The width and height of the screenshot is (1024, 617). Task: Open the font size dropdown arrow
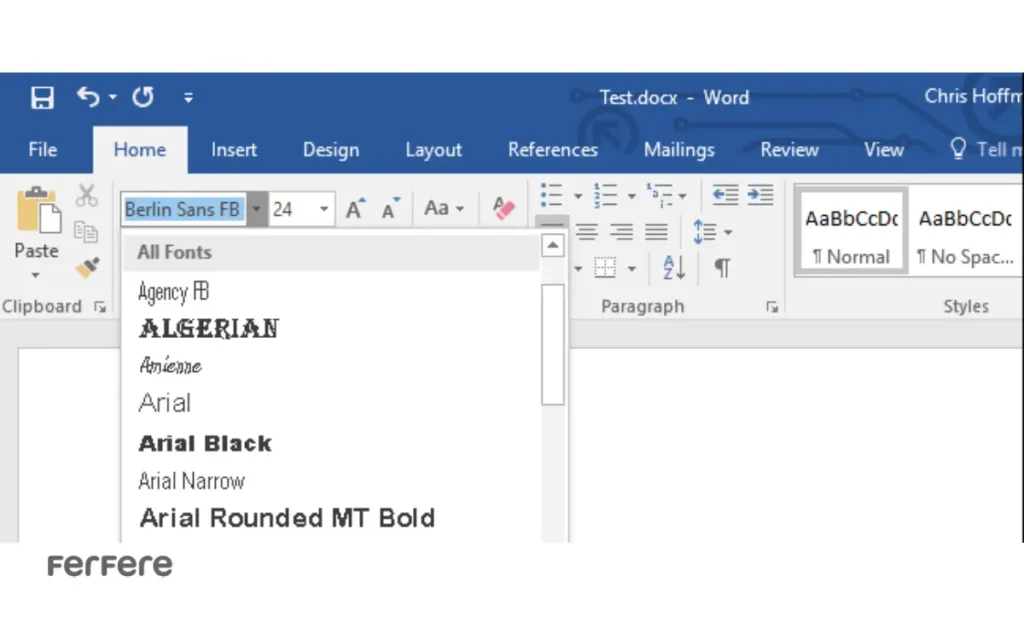point(324,209)
